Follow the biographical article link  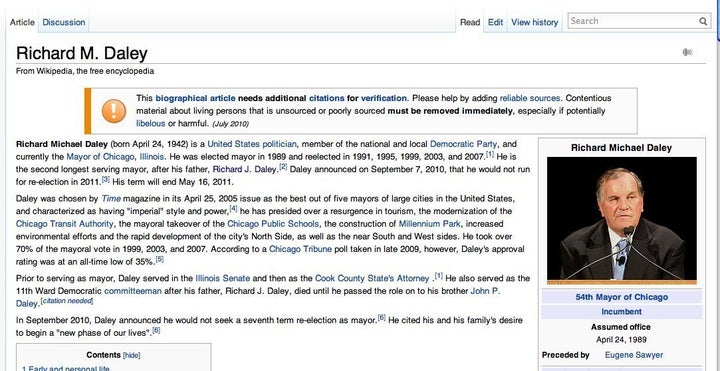(x=196, y=98)
